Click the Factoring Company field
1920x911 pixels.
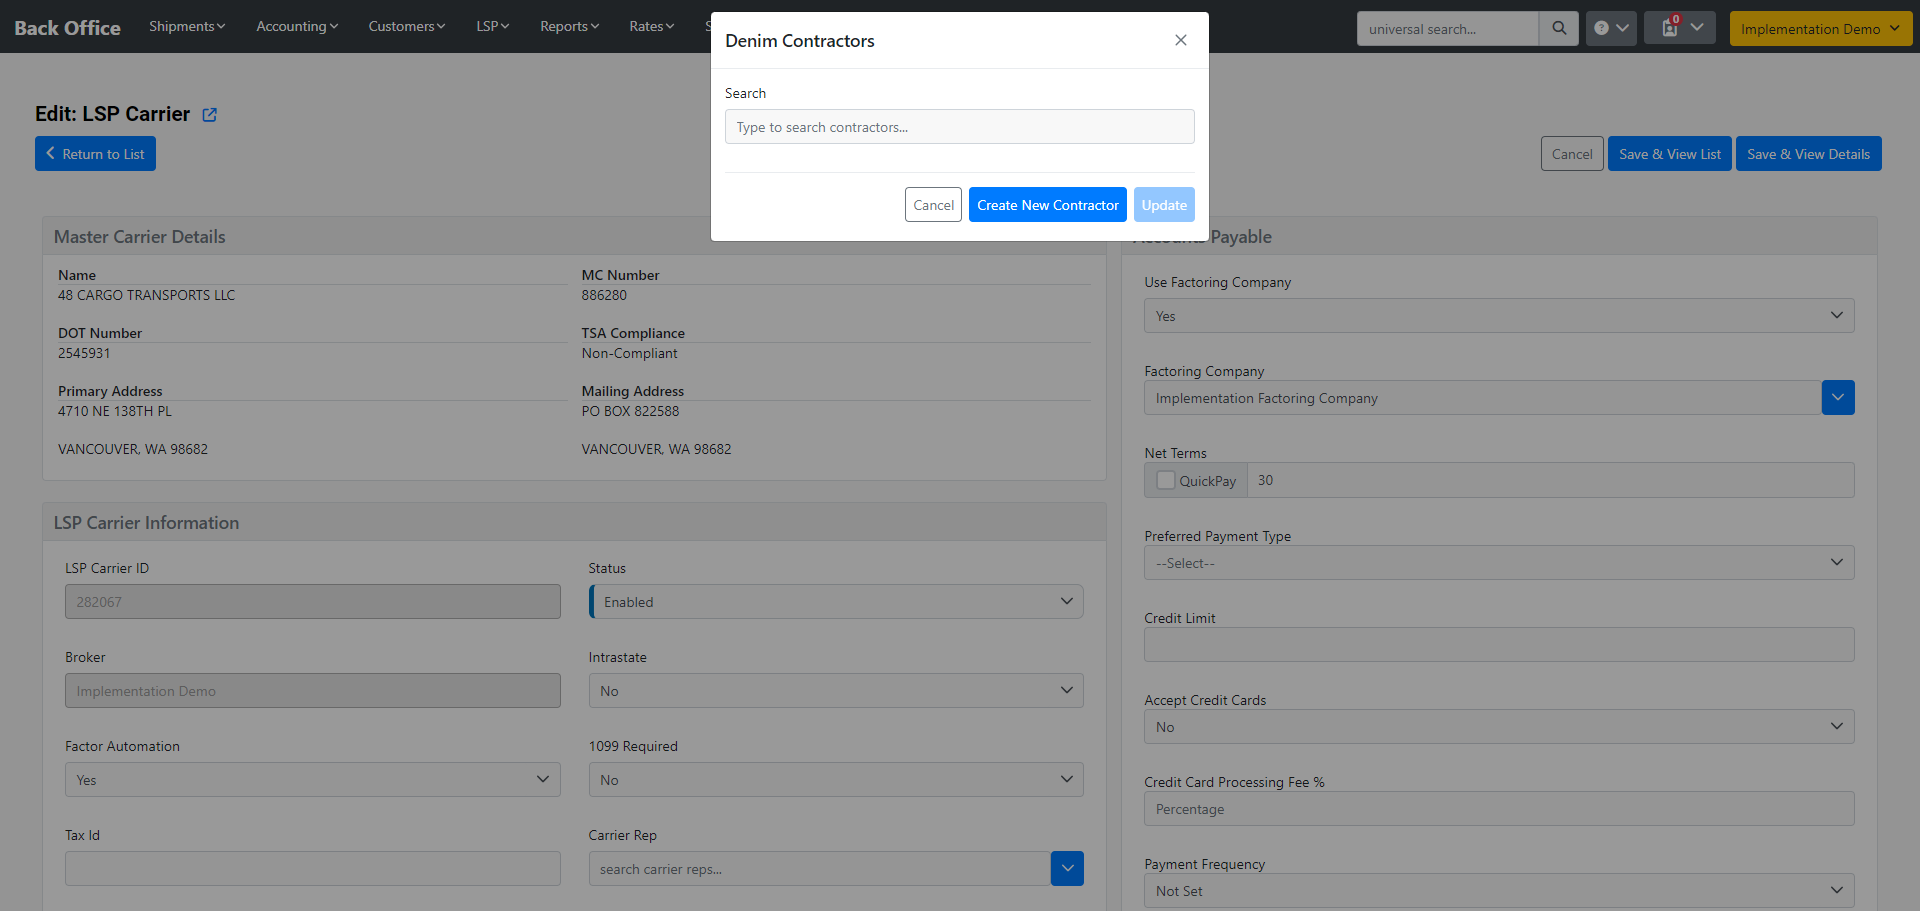[1483, 398]
